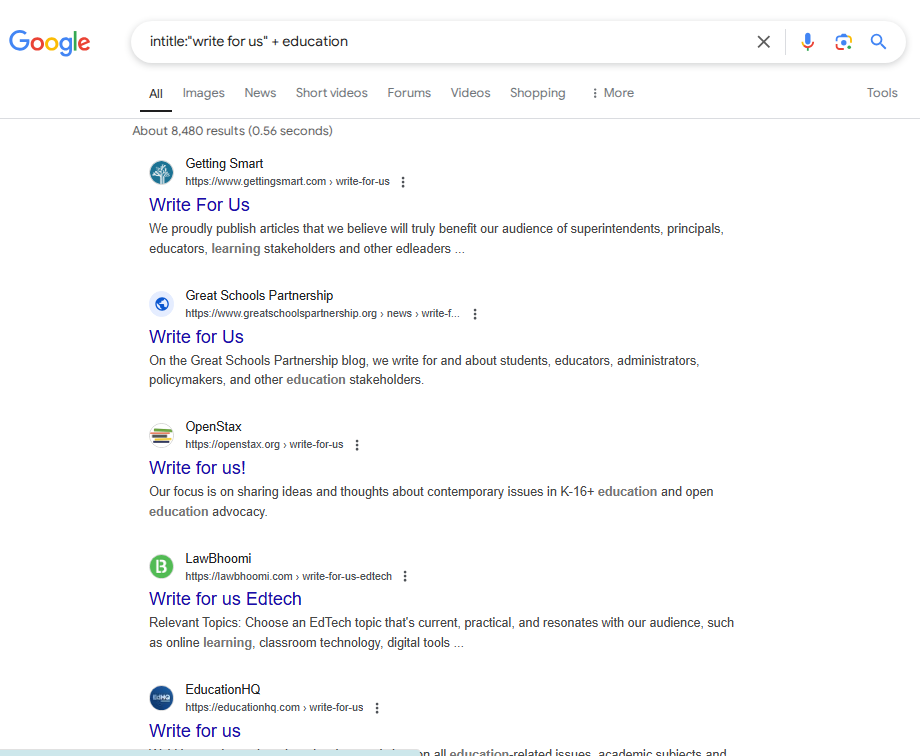Image resolution: width=920 pixels, height=756 pixels.
Task: Click the magnifying glass search icon
Action: (878, 42)
